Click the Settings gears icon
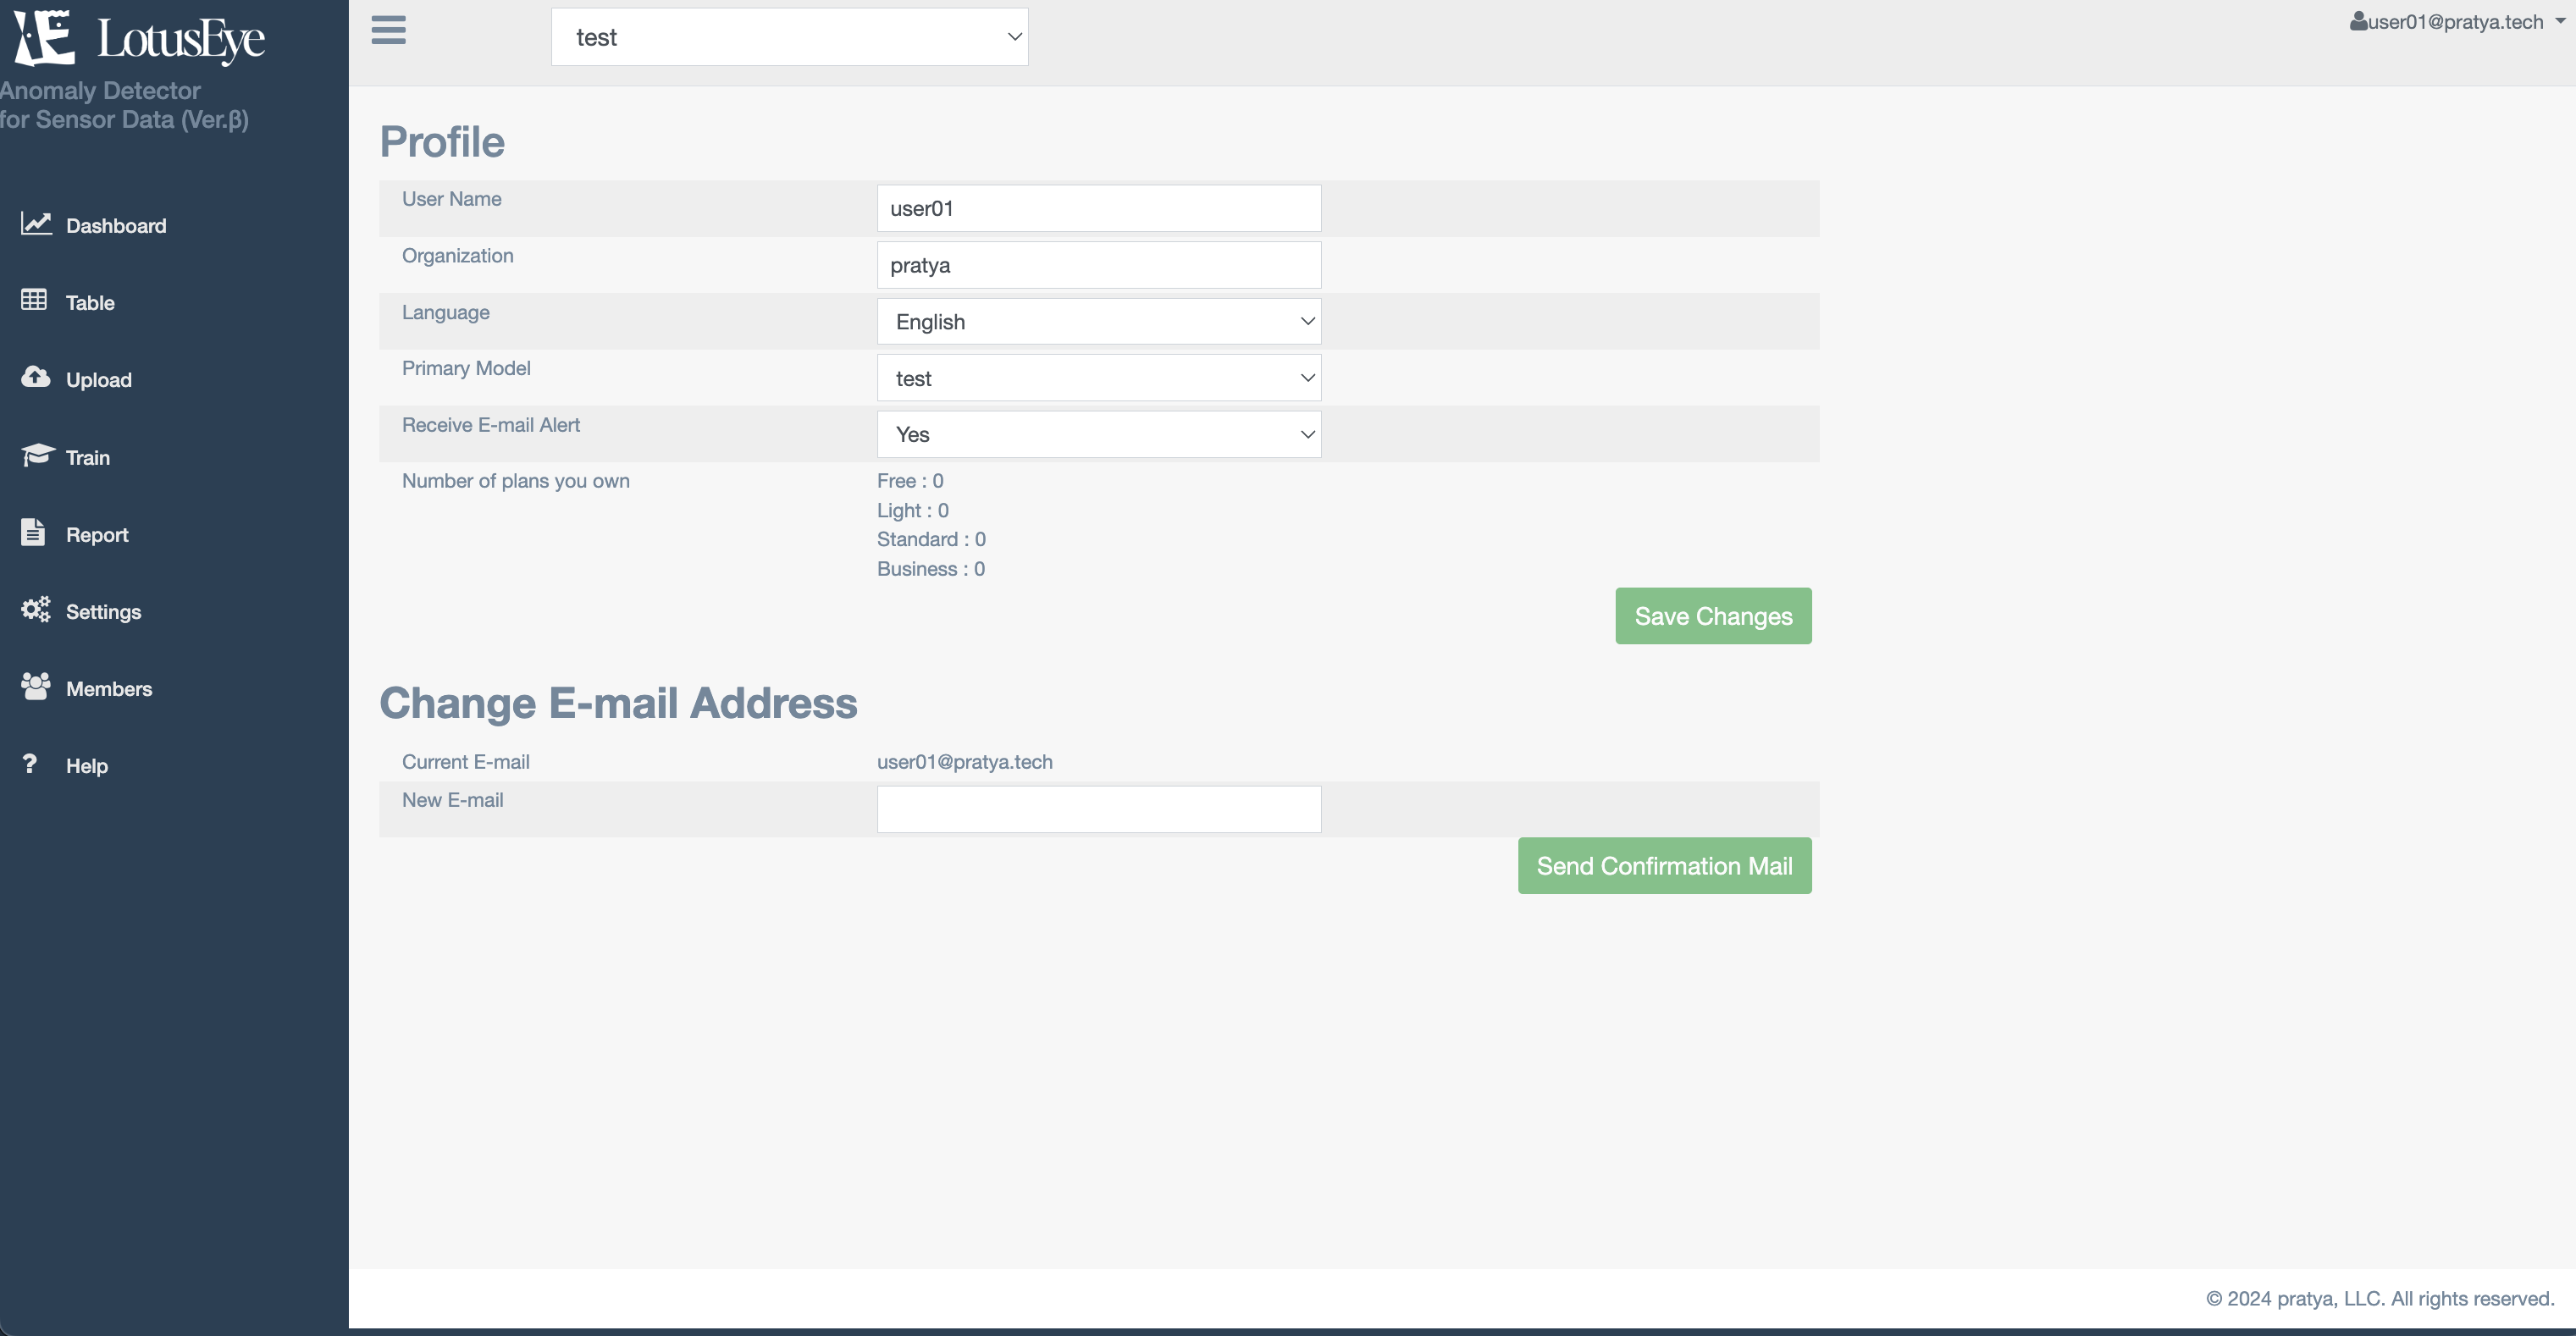This screenshot has width=2576, height=1336. pos(36,609)
